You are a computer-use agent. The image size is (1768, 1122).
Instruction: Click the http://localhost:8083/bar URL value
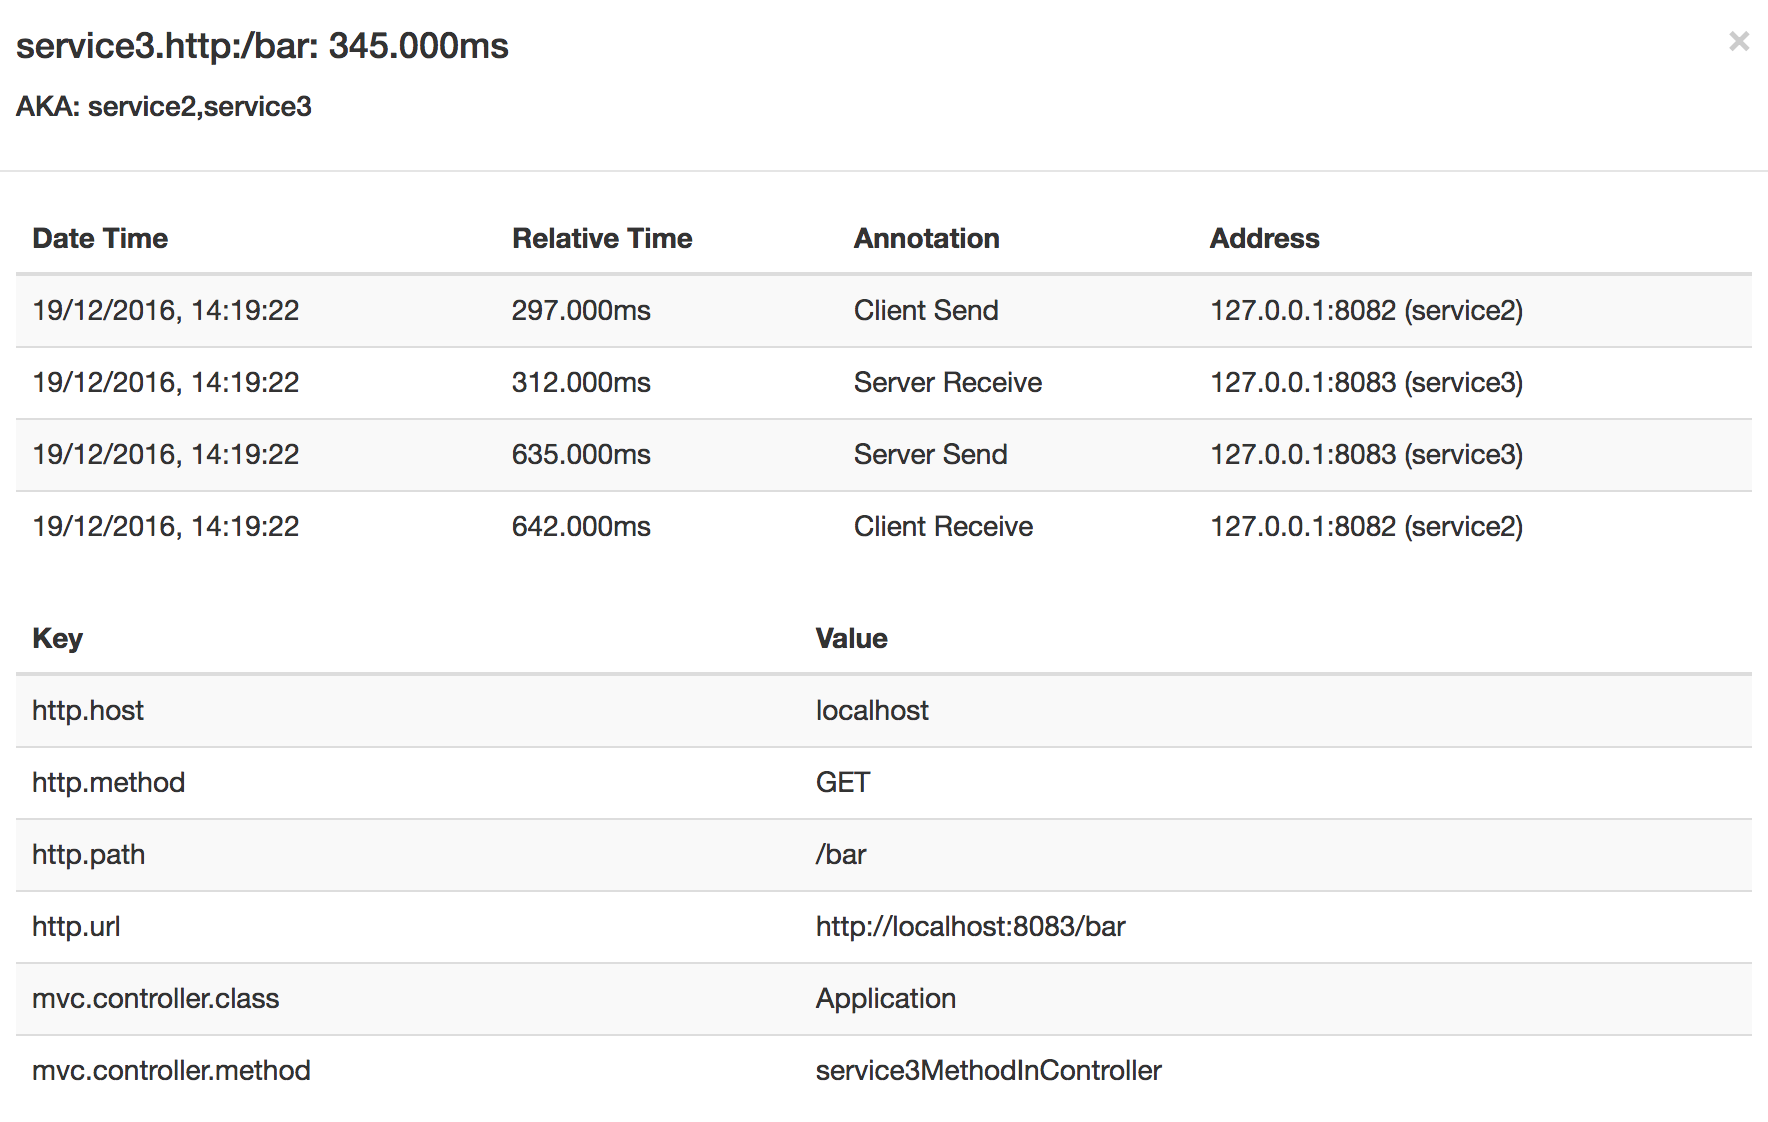tap(970, 926)
